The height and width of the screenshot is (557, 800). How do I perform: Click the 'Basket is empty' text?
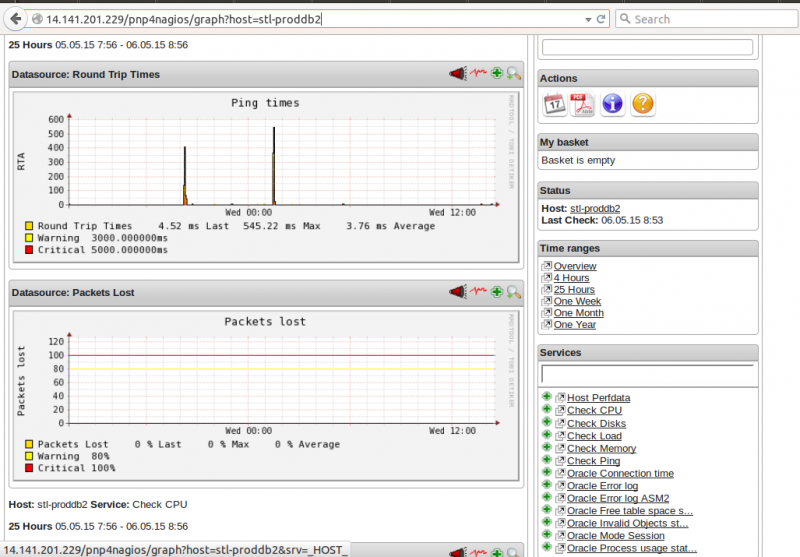click(578, 160)
